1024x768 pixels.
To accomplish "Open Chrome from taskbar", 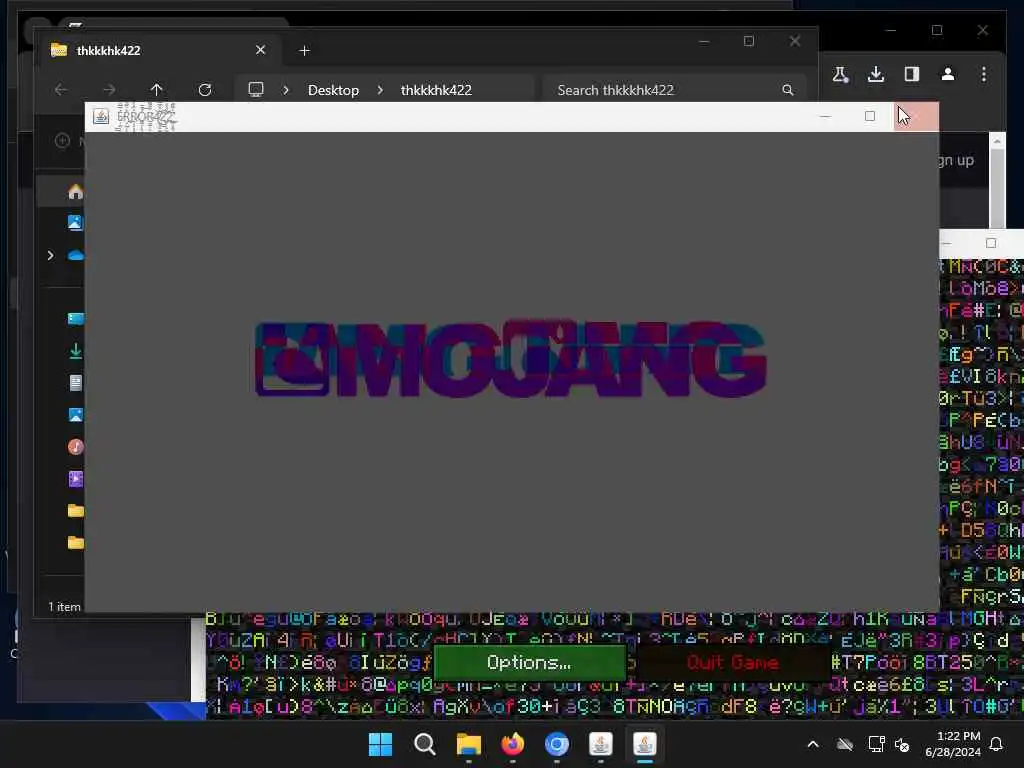I will (x=556, y=744).
